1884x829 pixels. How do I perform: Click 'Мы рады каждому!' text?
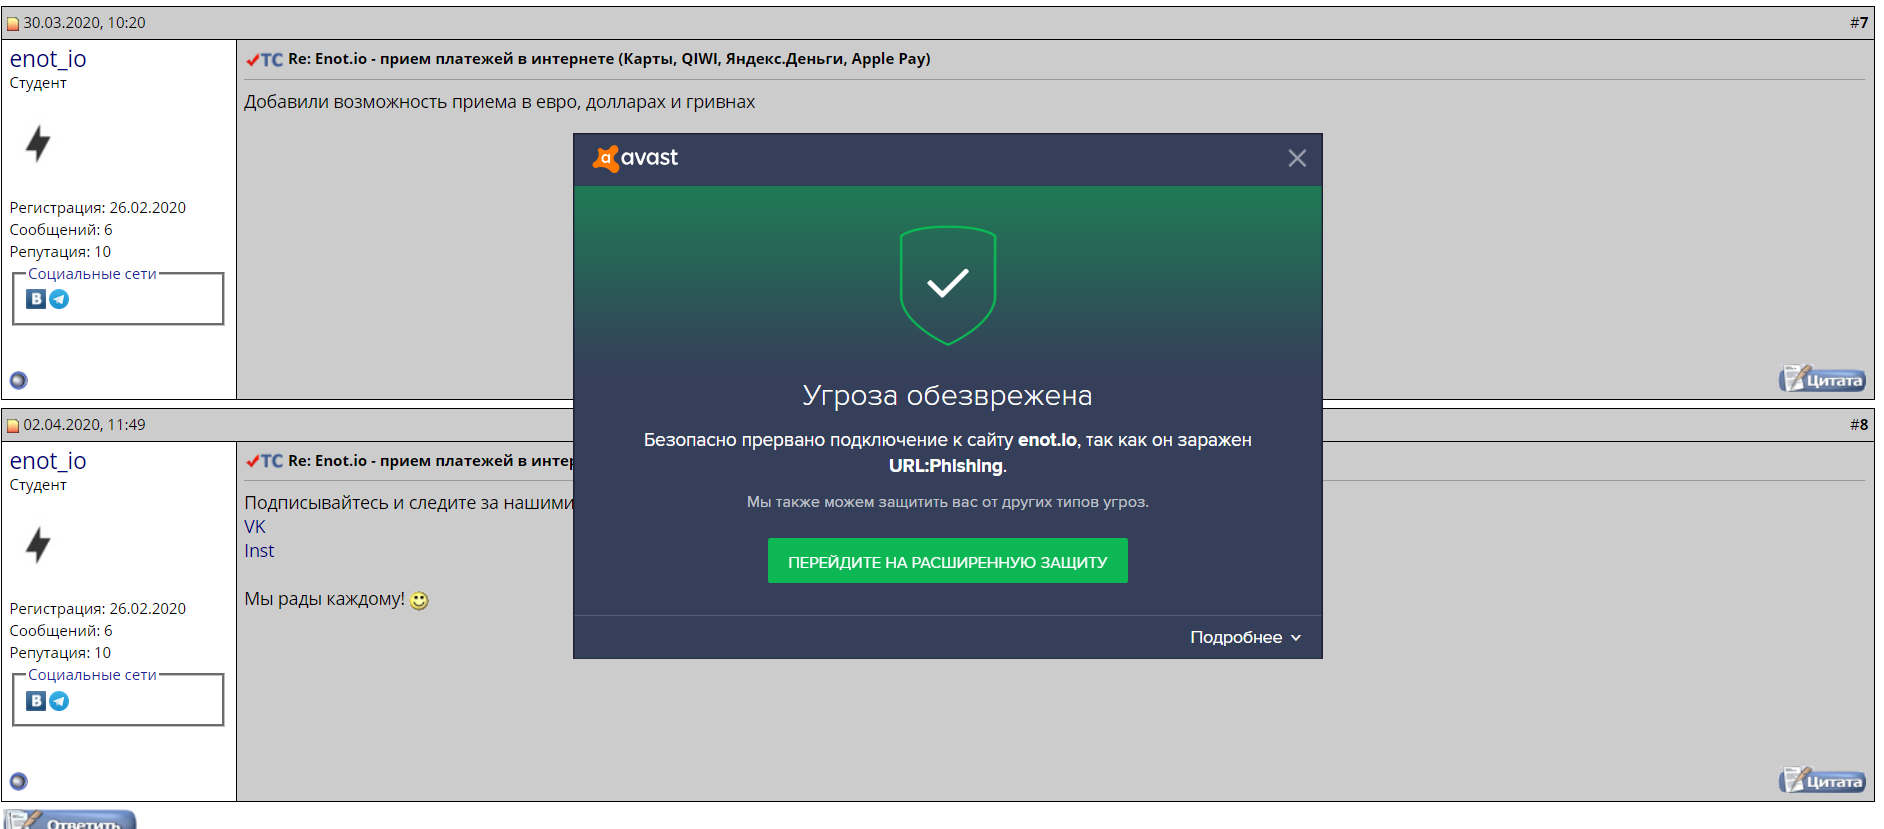(324, 599)
